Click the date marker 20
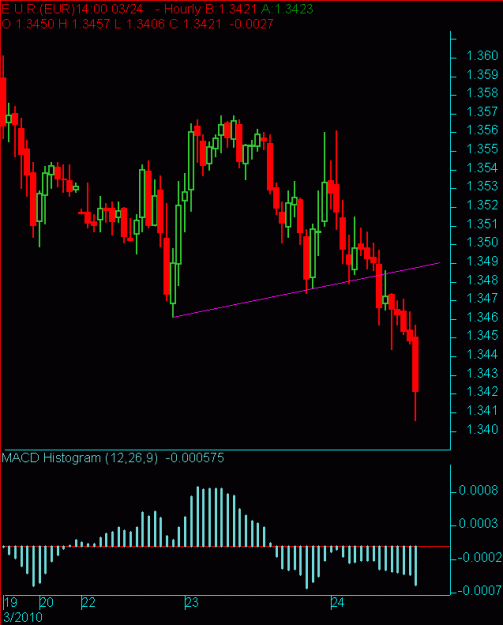This screenshot has height=625, width=503. [x=47, y=602]
